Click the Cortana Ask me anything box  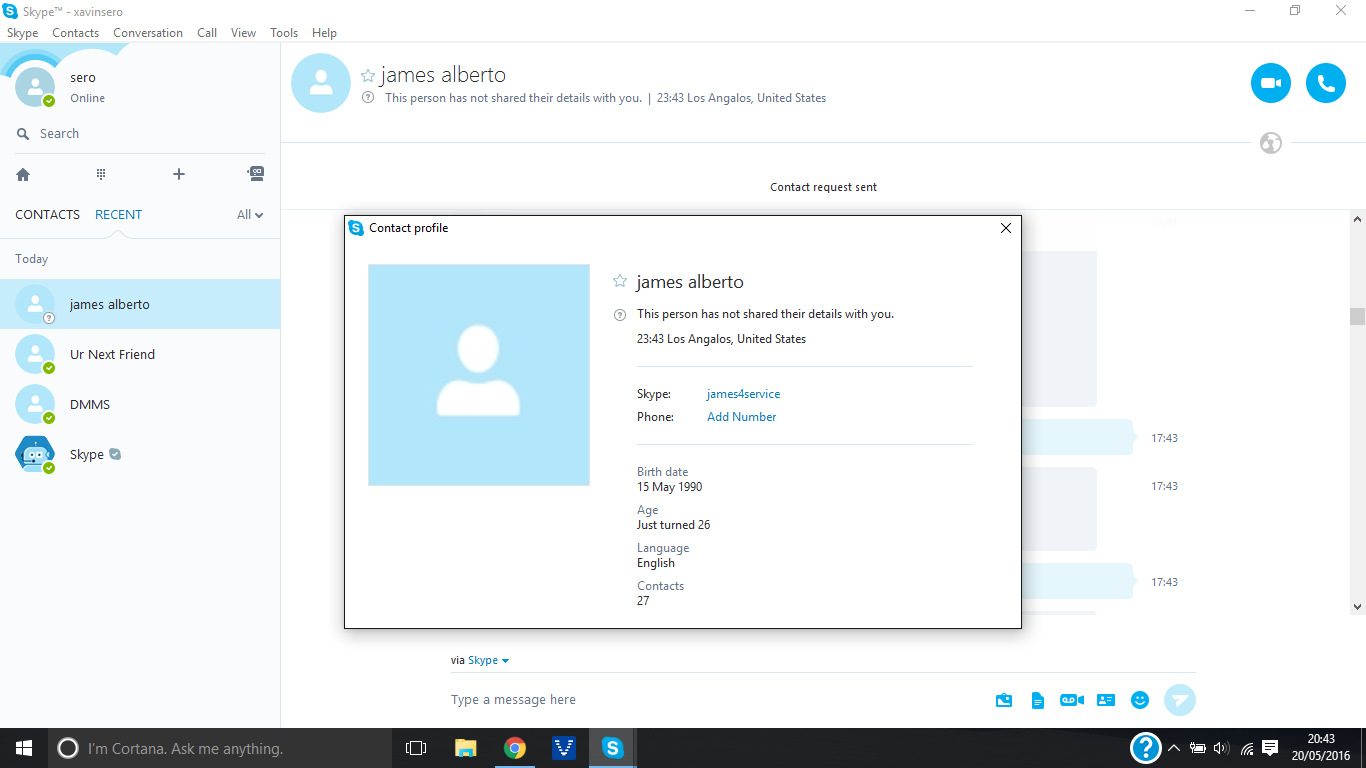click(x=220, y=748)
